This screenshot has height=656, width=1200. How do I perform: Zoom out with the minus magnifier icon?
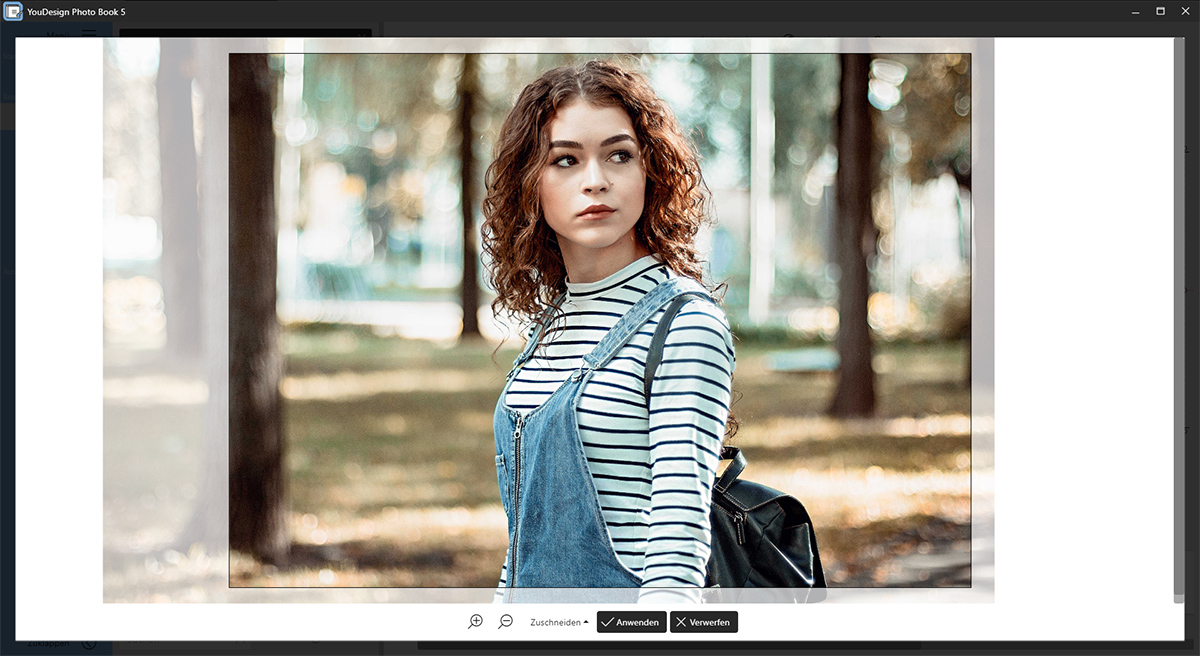point(505,622)
